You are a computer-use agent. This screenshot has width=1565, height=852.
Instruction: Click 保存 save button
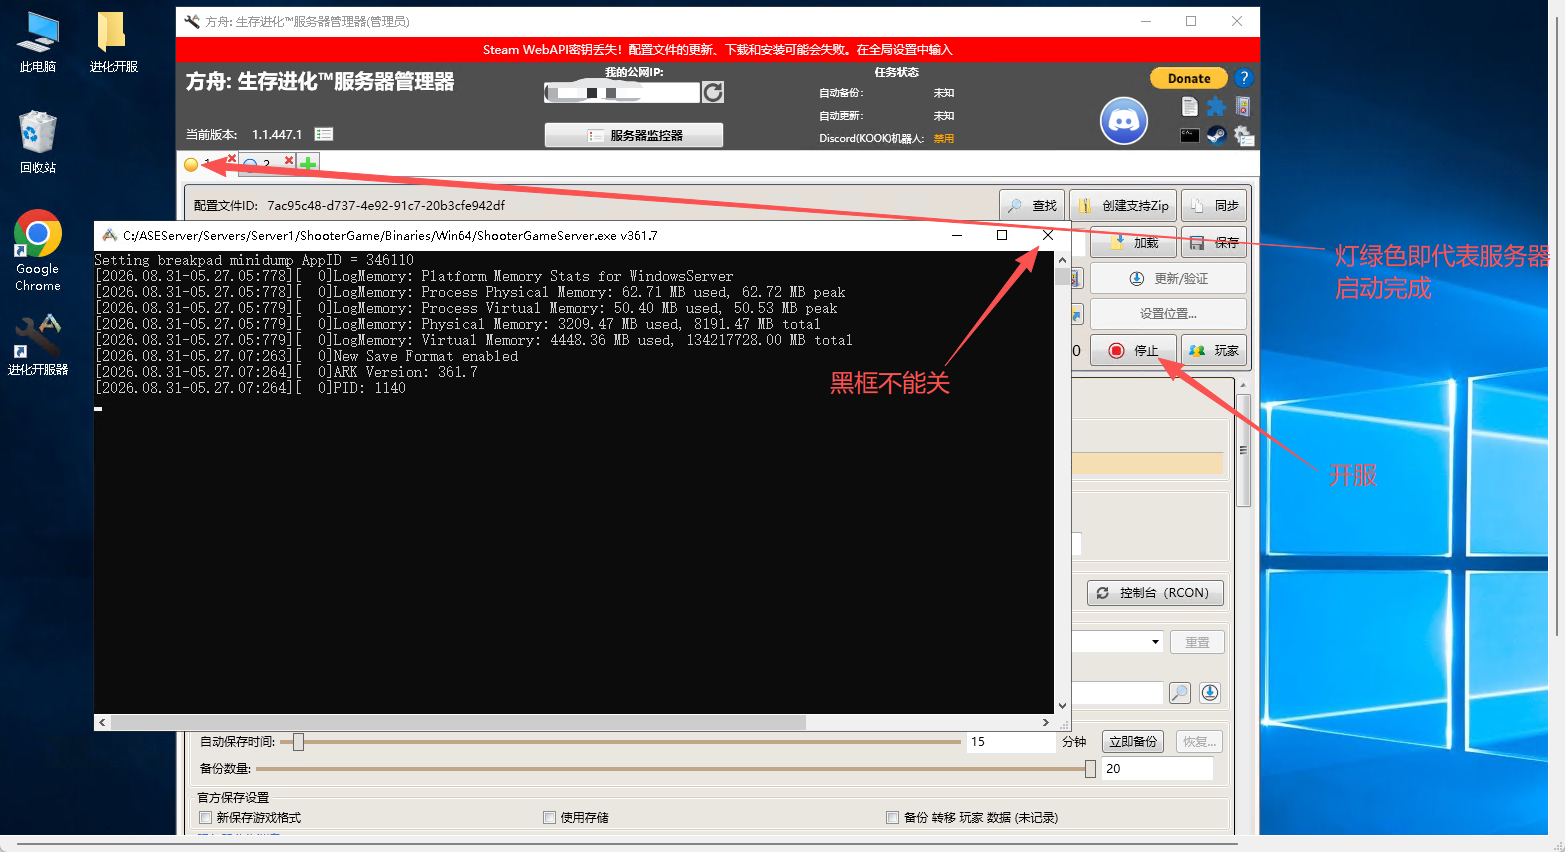pos(1214,243)
